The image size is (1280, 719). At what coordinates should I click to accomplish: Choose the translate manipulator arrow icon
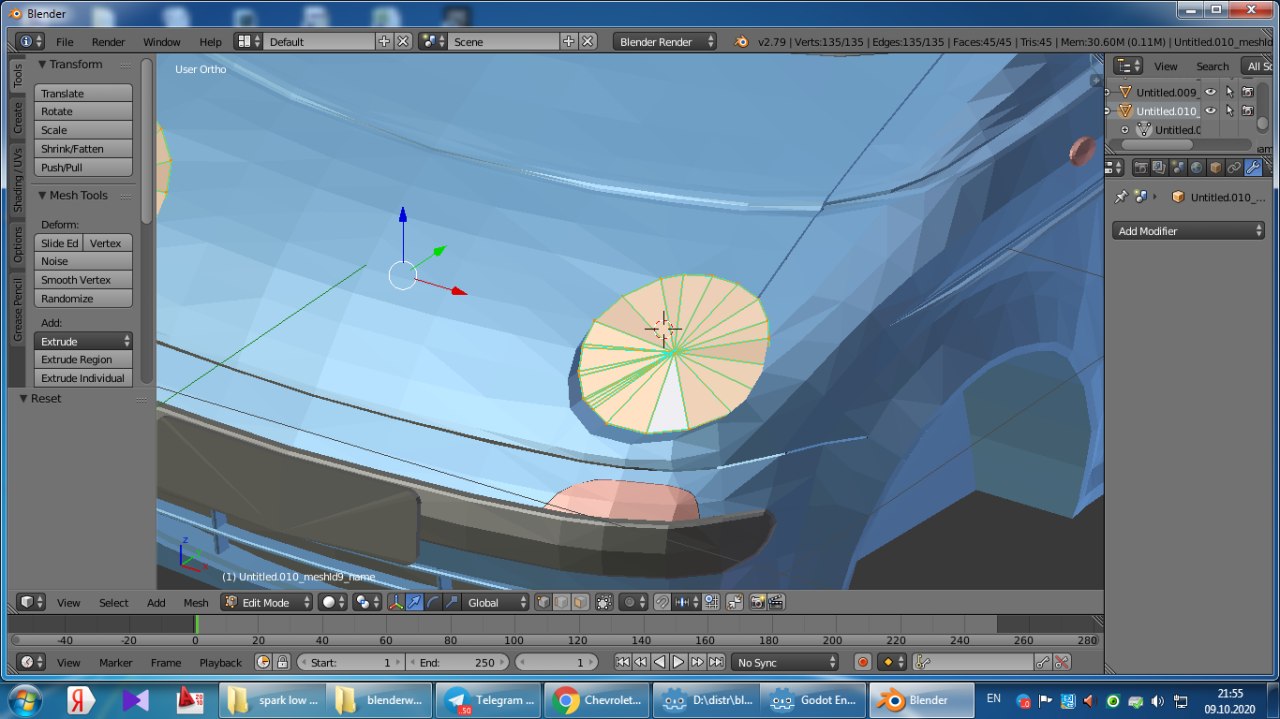pos(415,602)
